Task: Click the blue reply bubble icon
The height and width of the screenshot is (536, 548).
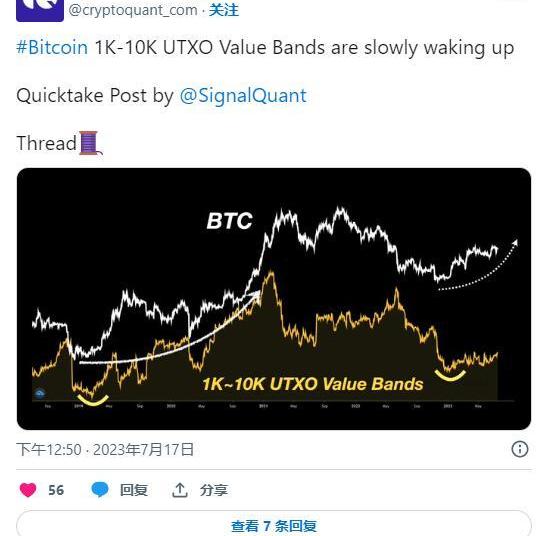Action: [100, 489]
